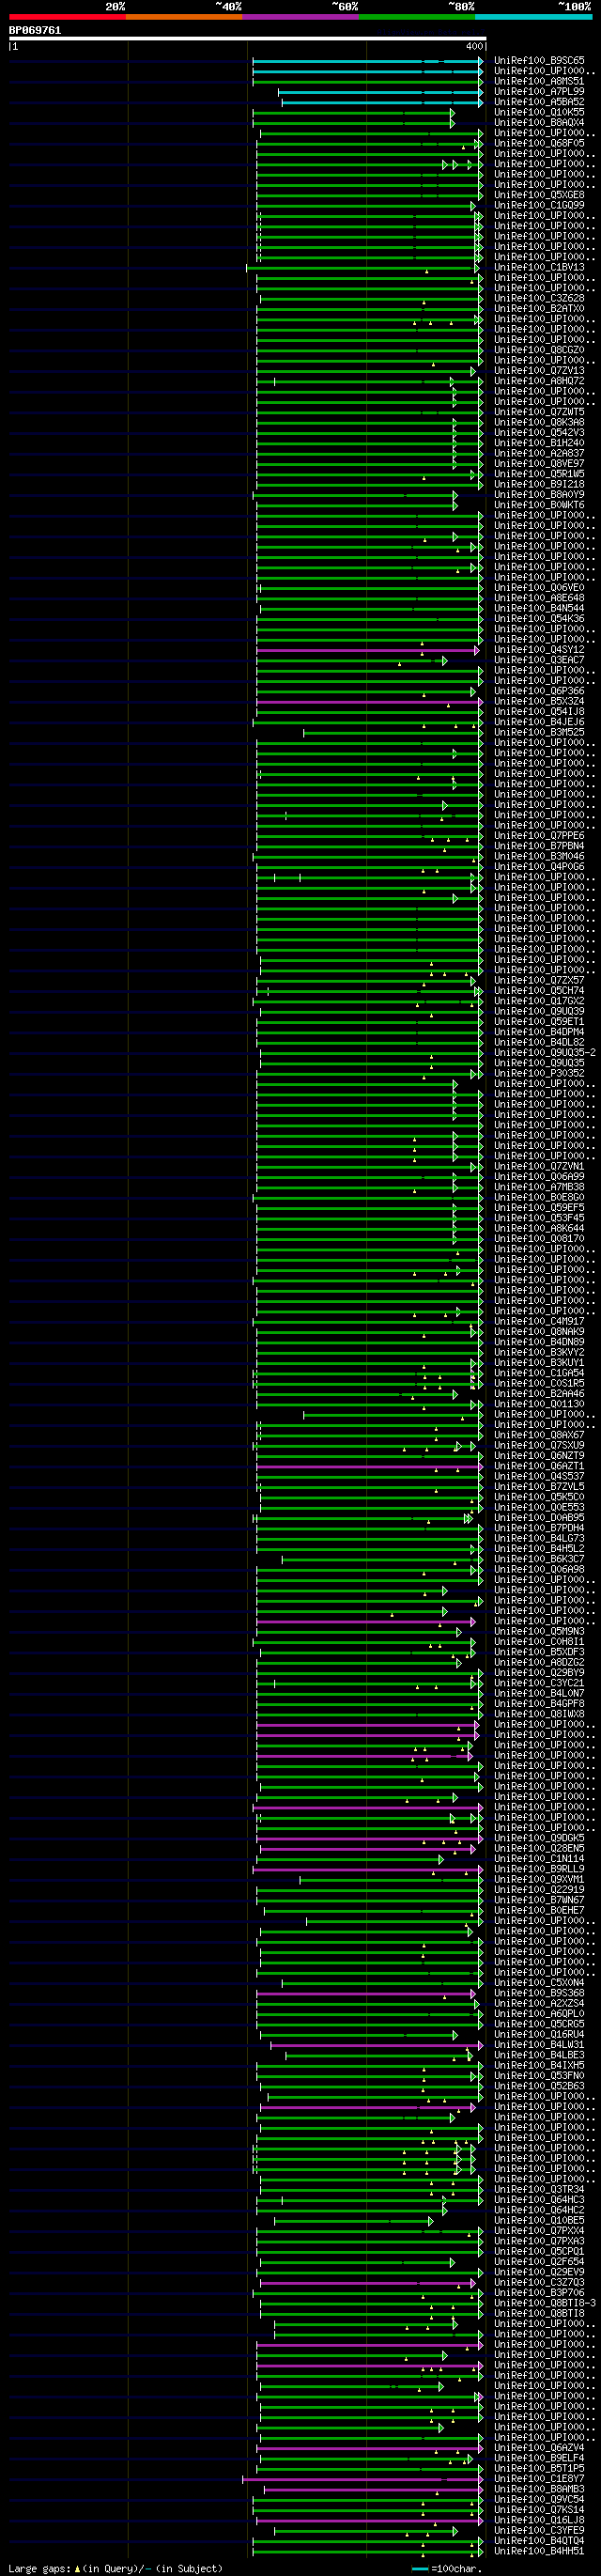601x2576 pixels.
Task: Click the UniRef100_Q59ET1 label
Action: 539,1022
